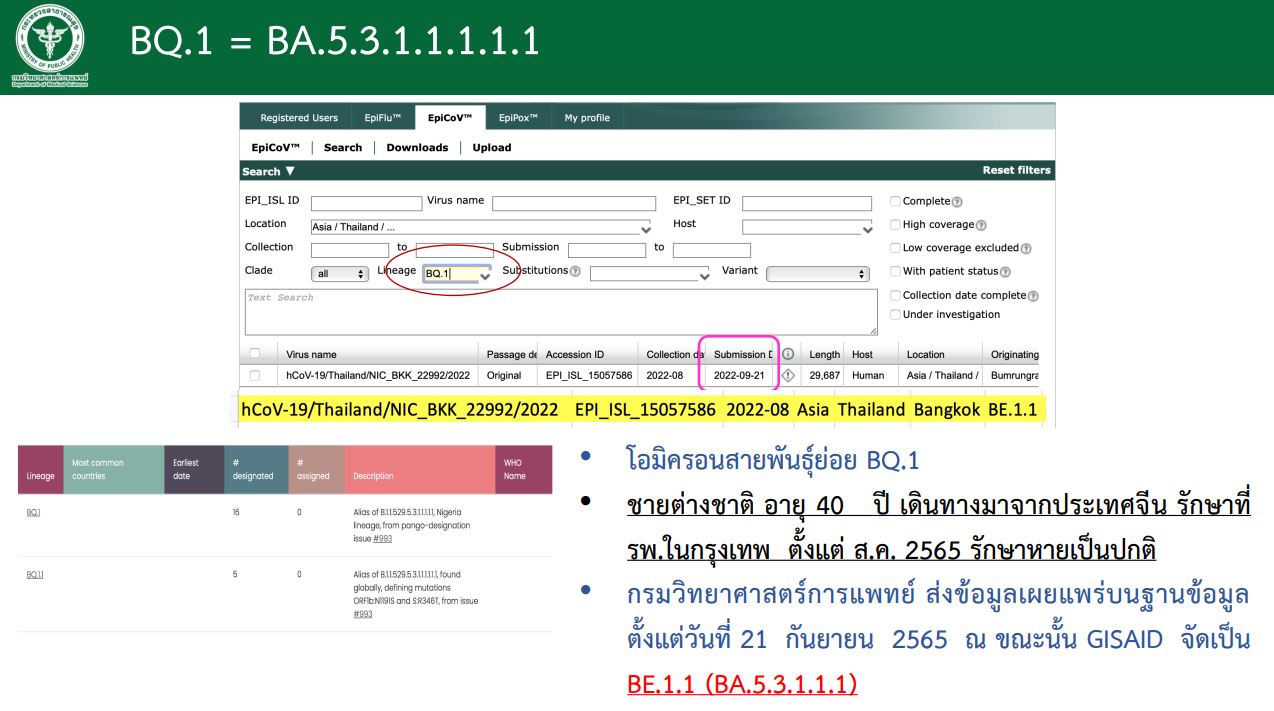
Task: Click the Search submenu item
Action: coord(343,147)
